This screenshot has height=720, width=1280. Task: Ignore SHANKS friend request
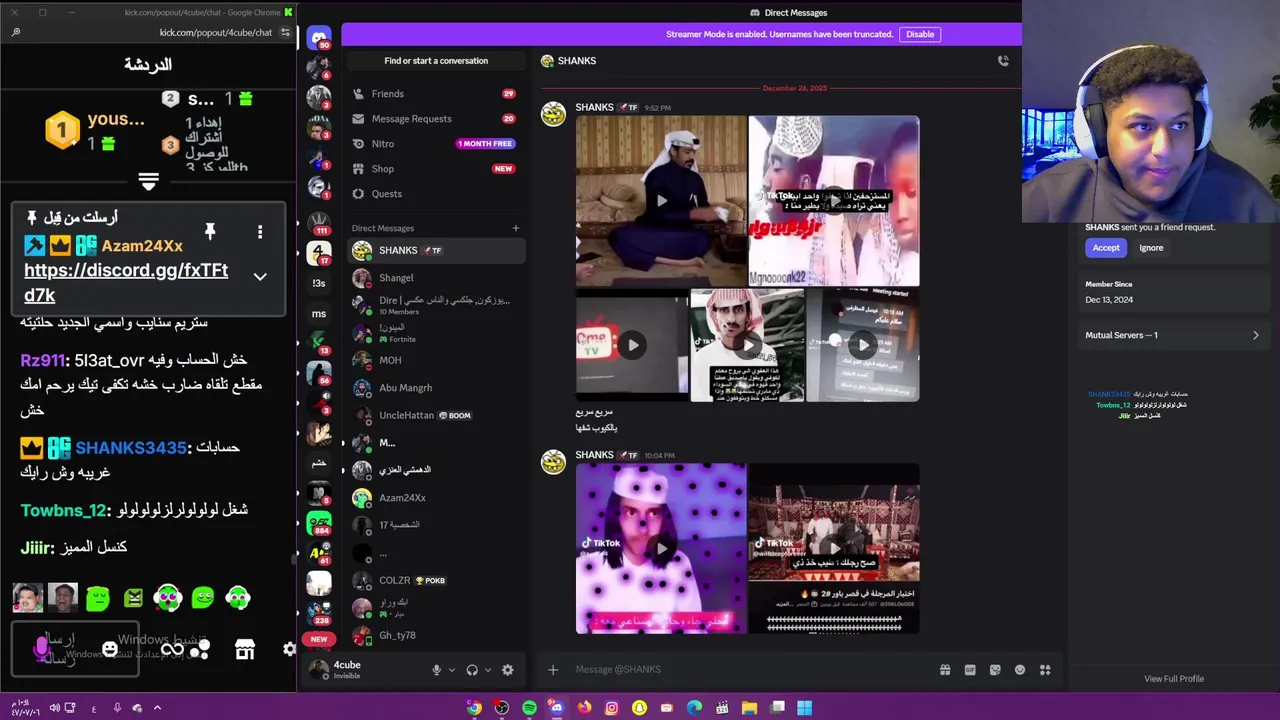(1151, 248)
